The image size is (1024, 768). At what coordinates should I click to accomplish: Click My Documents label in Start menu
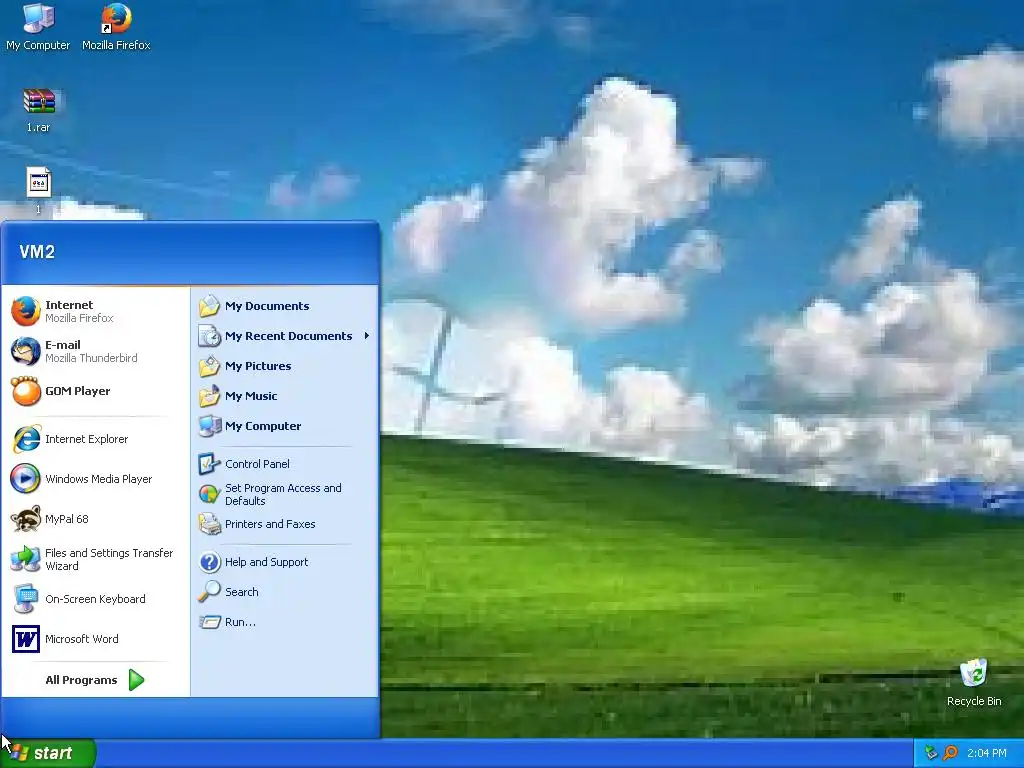point(267,306)
